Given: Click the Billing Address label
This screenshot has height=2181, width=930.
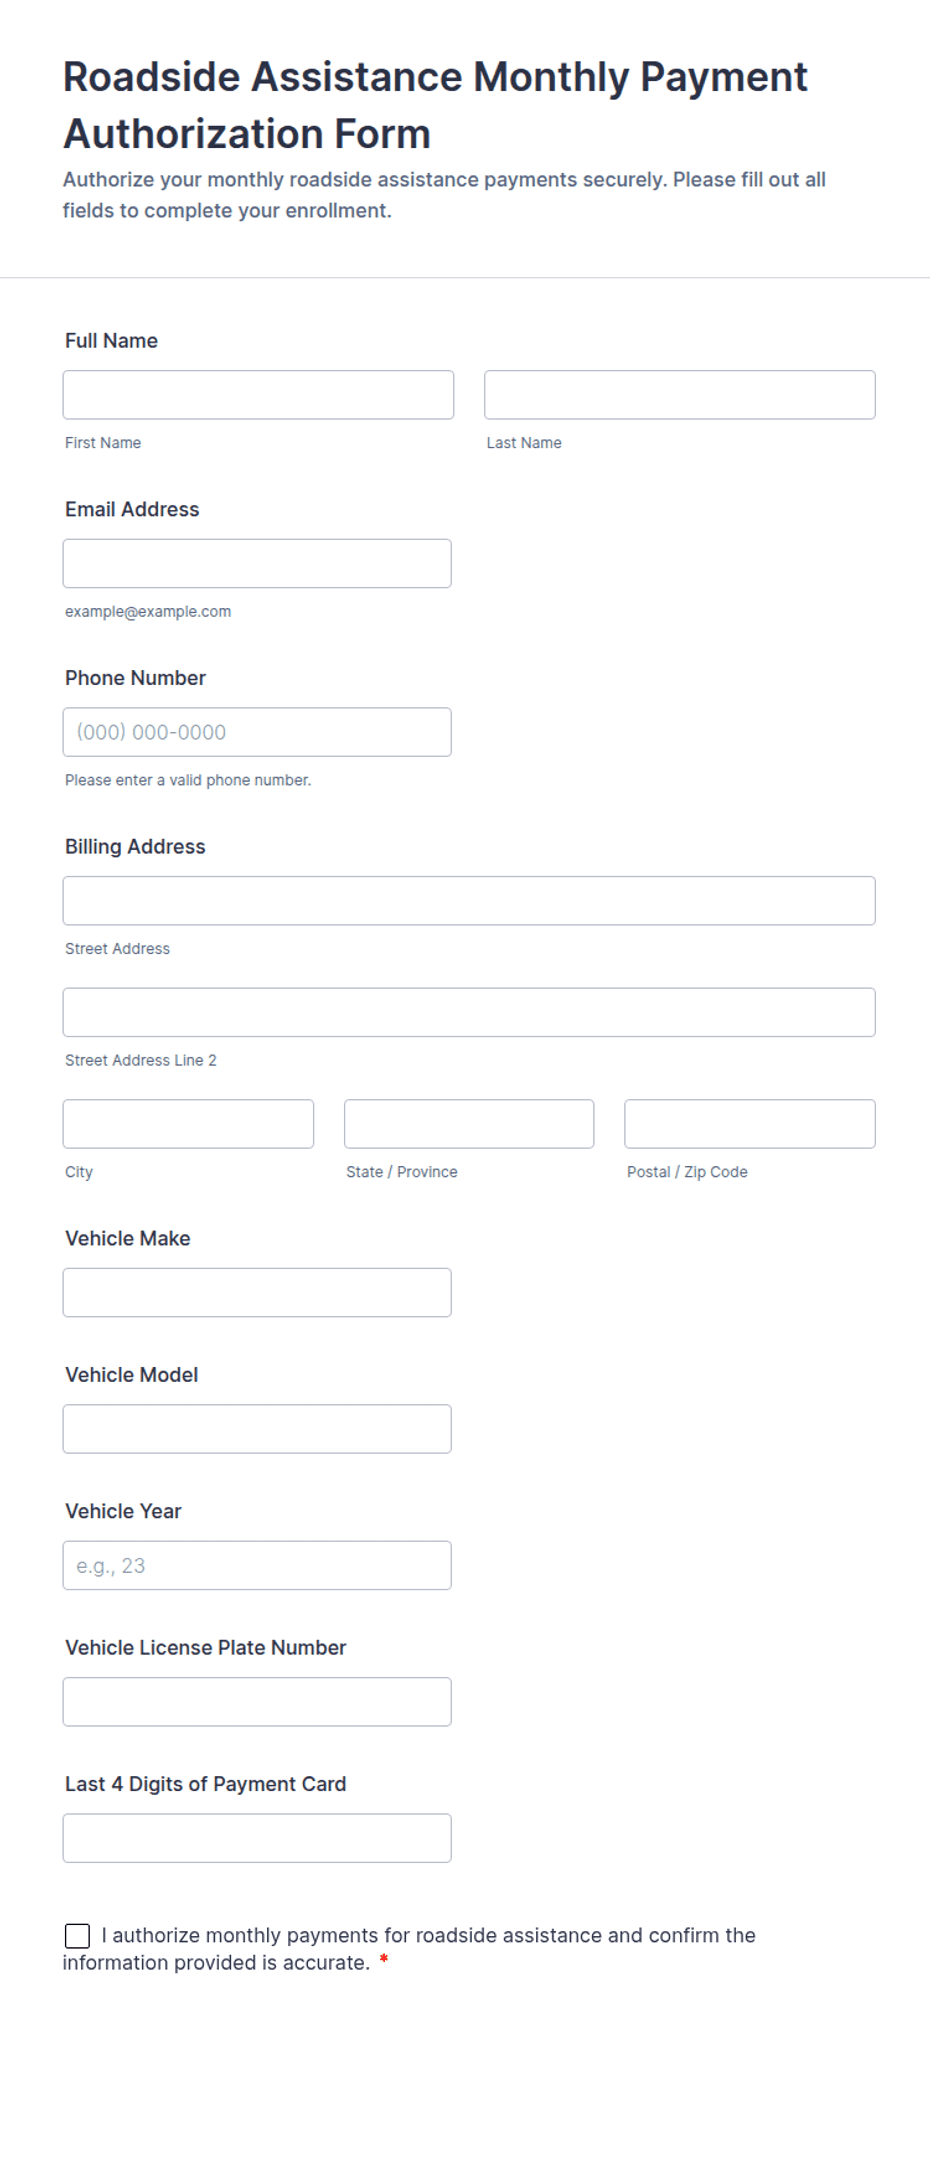Looking at the screenshot, I should [135, 847].
